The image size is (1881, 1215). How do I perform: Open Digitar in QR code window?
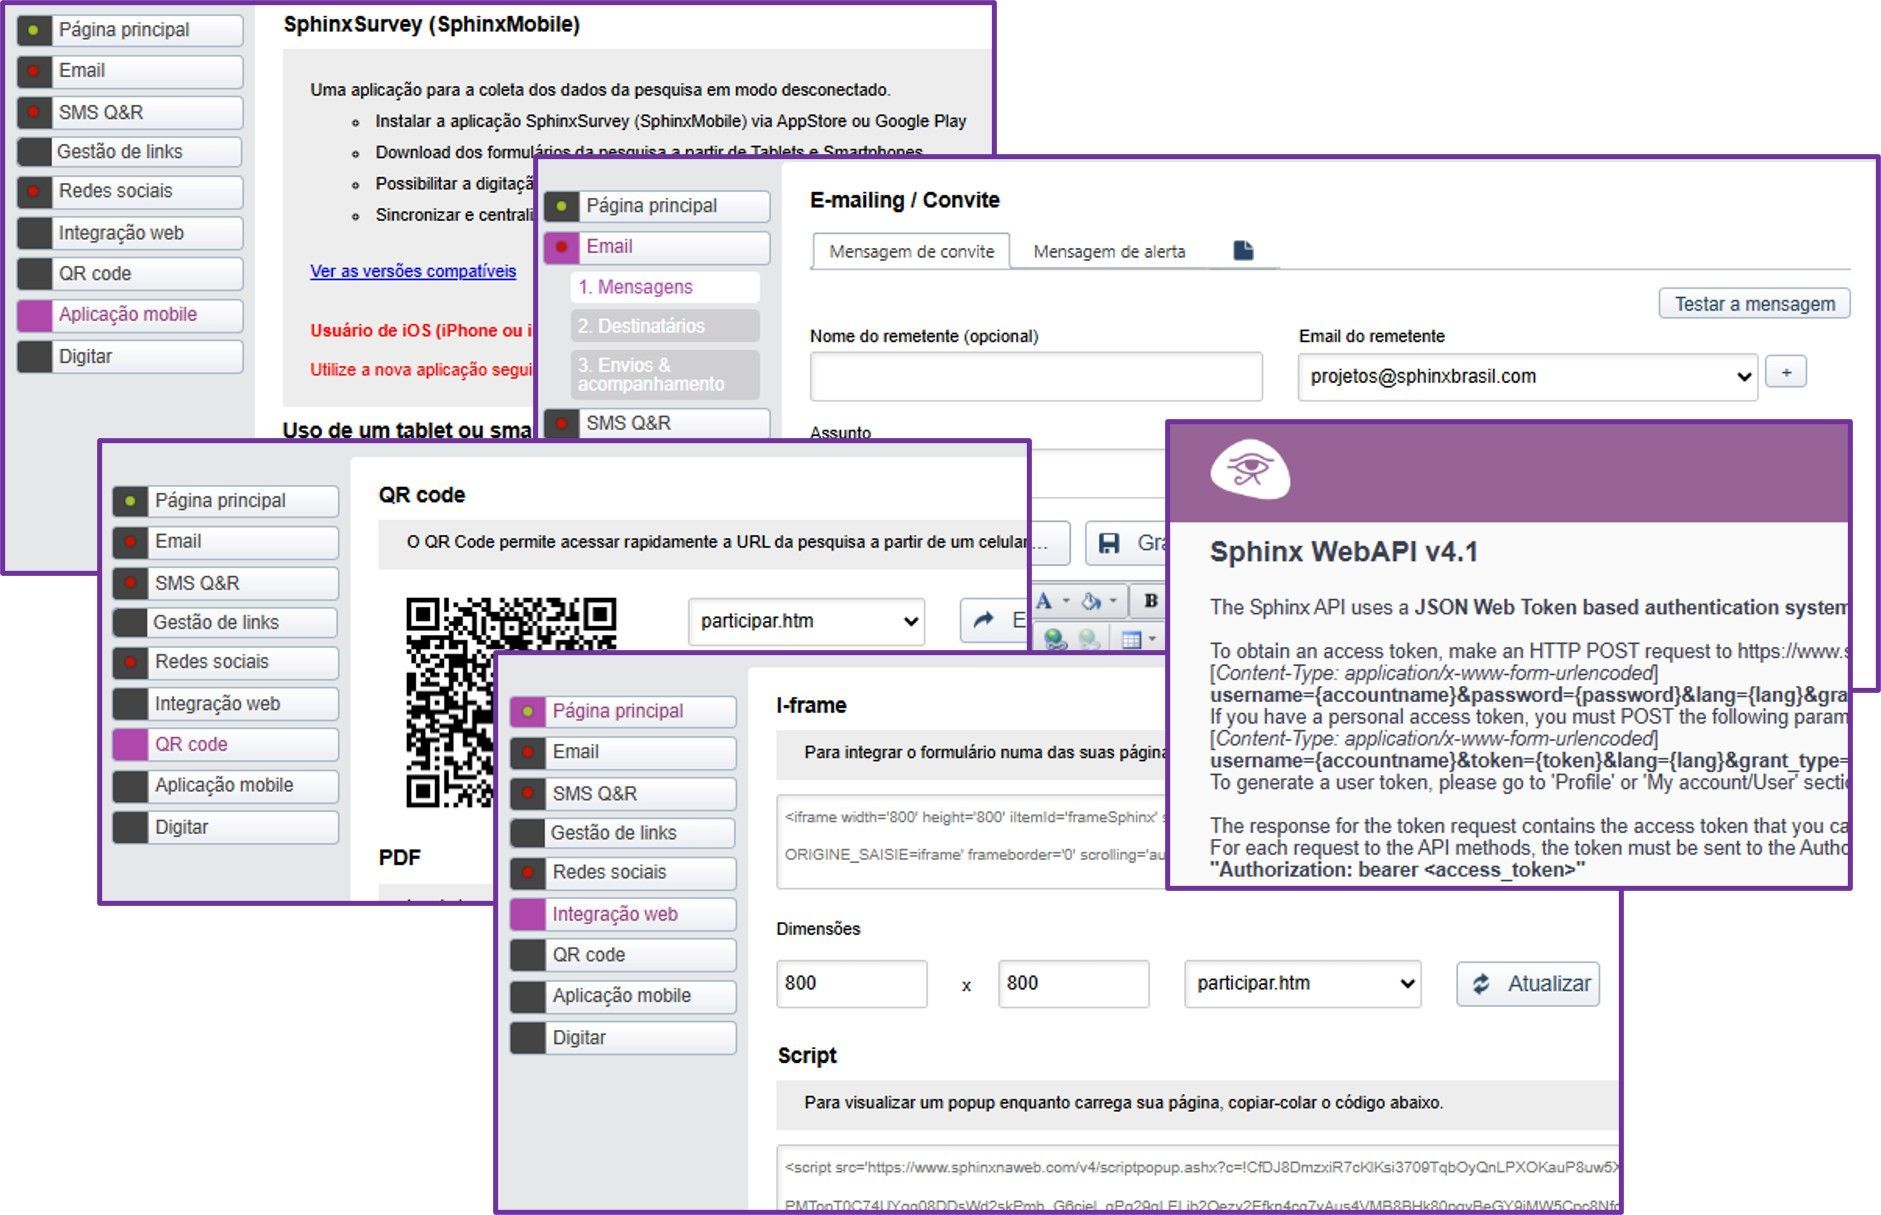(226, 828)
